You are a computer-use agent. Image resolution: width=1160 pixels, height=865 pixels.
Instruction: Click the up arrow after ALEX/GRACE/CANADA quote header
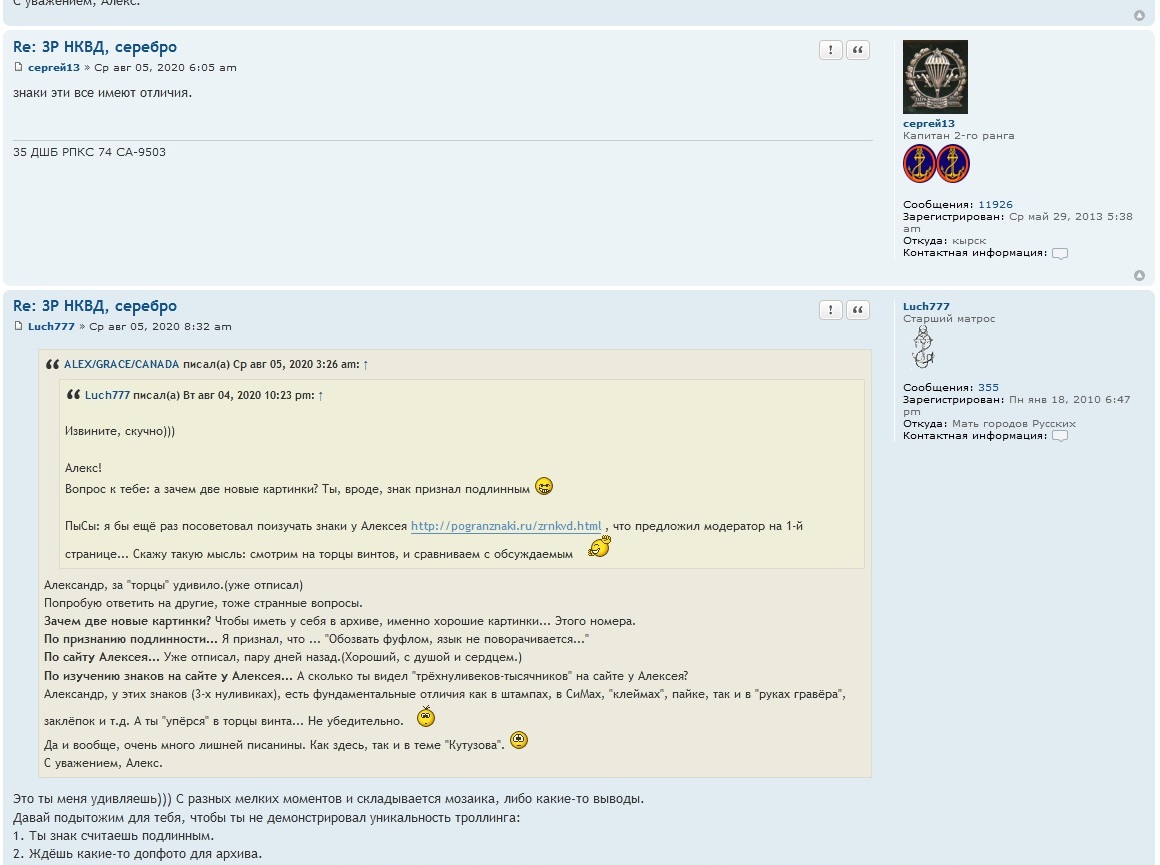tap(365, 365)
